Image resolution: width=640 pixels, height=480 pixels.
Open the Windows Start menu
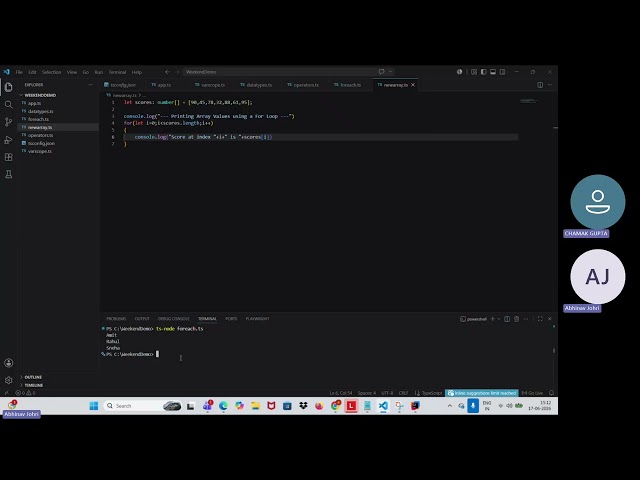[x=93, y=406]
